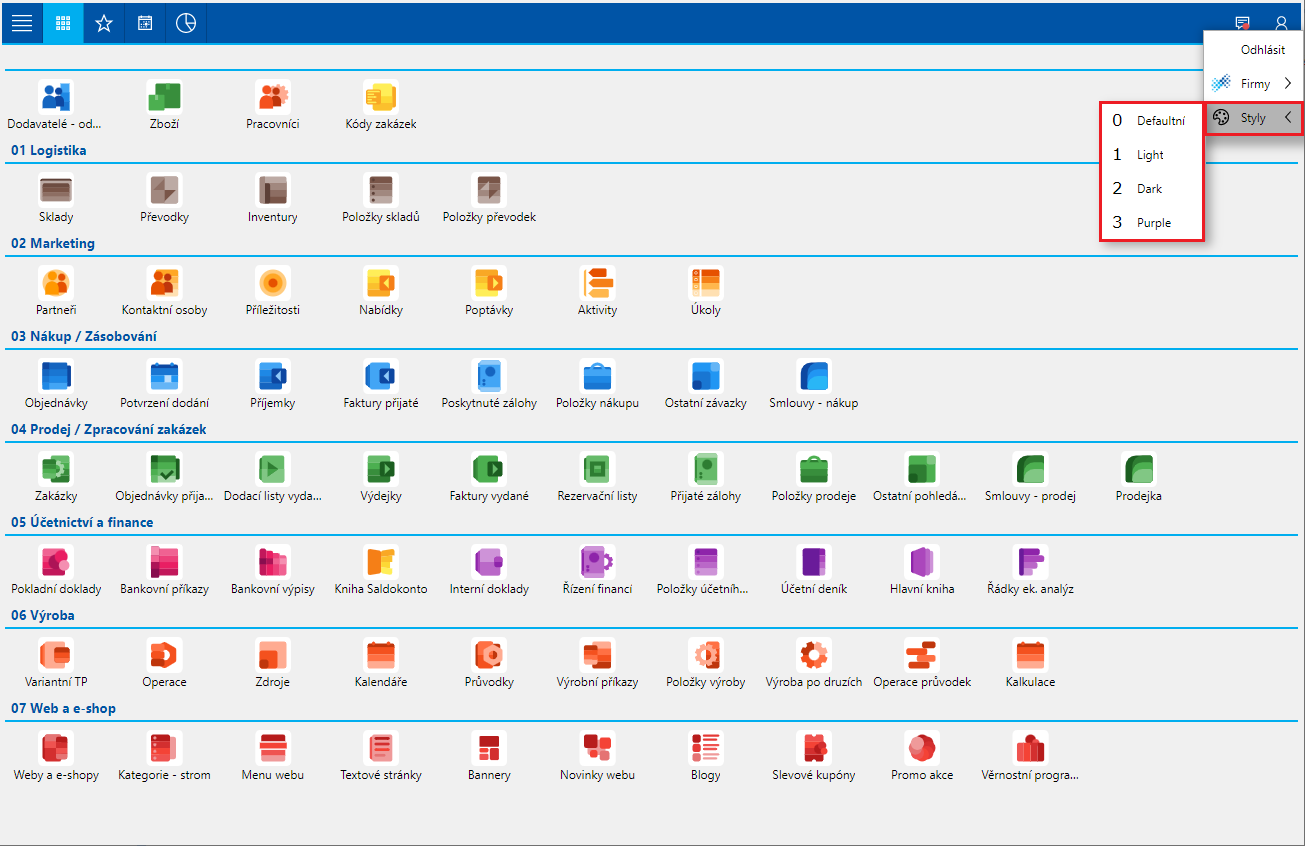Image resolution: width=1305 pixels, height=846 pixels.
Task: Open Účetní deník module
Action: (x=814, y=569)
